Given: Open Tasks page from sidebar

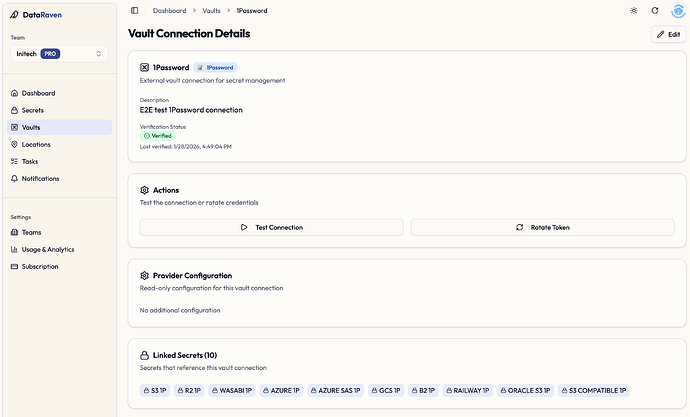Looking at the screenshot, I should [x=30, y=161].
